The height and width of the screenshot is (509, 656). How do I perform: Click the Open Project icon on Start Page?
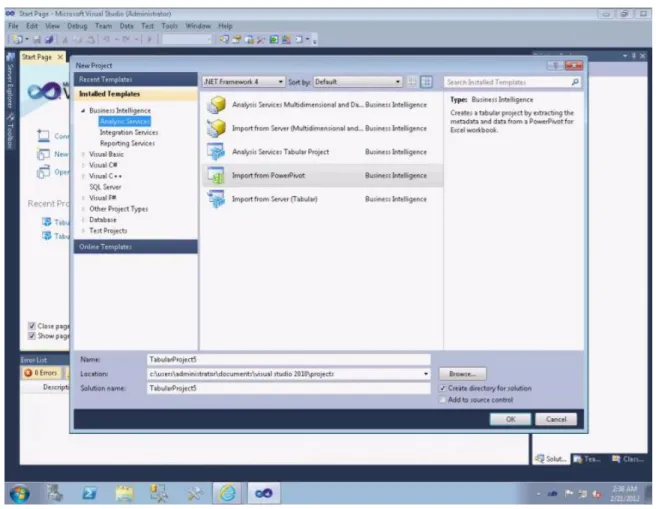[43, 172]
